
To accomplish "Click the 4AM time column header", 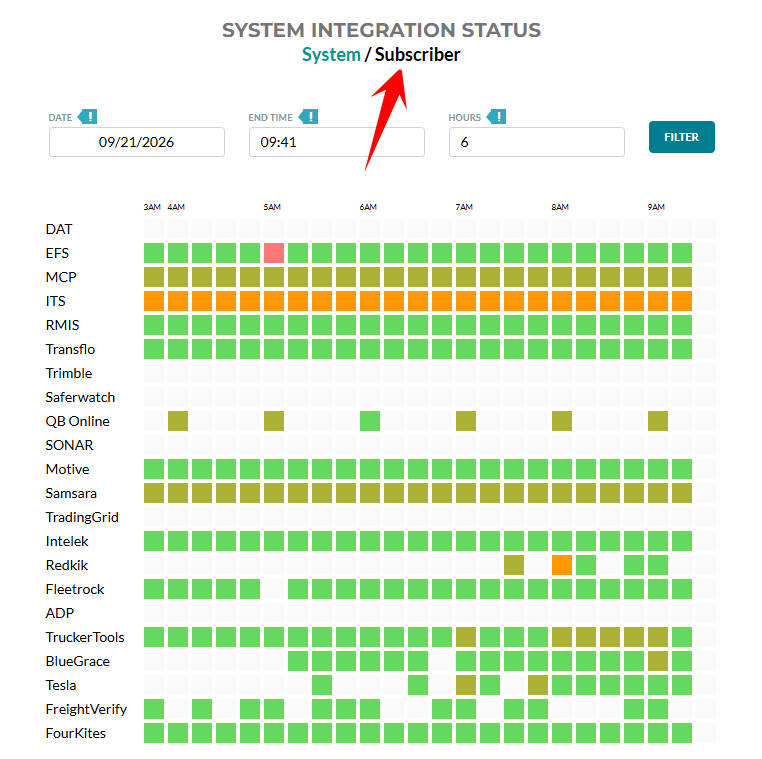I will tap(176, 207).
